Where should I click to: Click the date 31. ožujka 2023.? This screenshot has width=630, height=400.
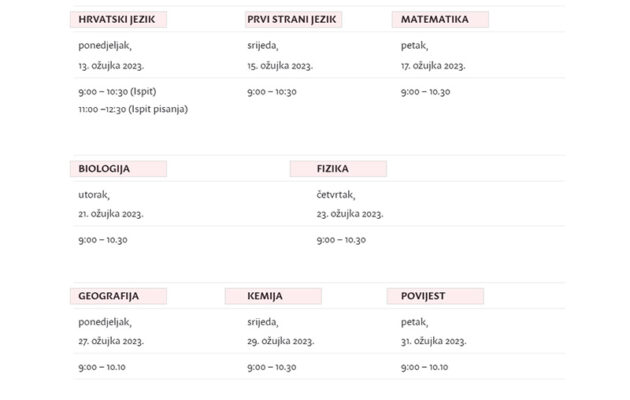point(434,341)
